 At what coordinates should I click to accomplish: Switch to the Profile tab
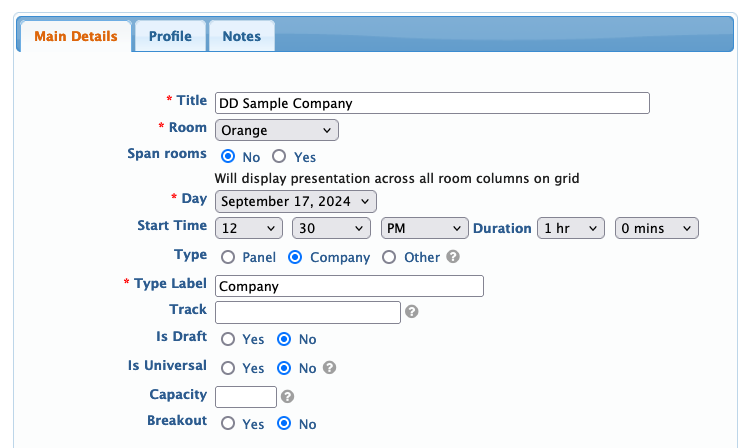pos(170,36)
